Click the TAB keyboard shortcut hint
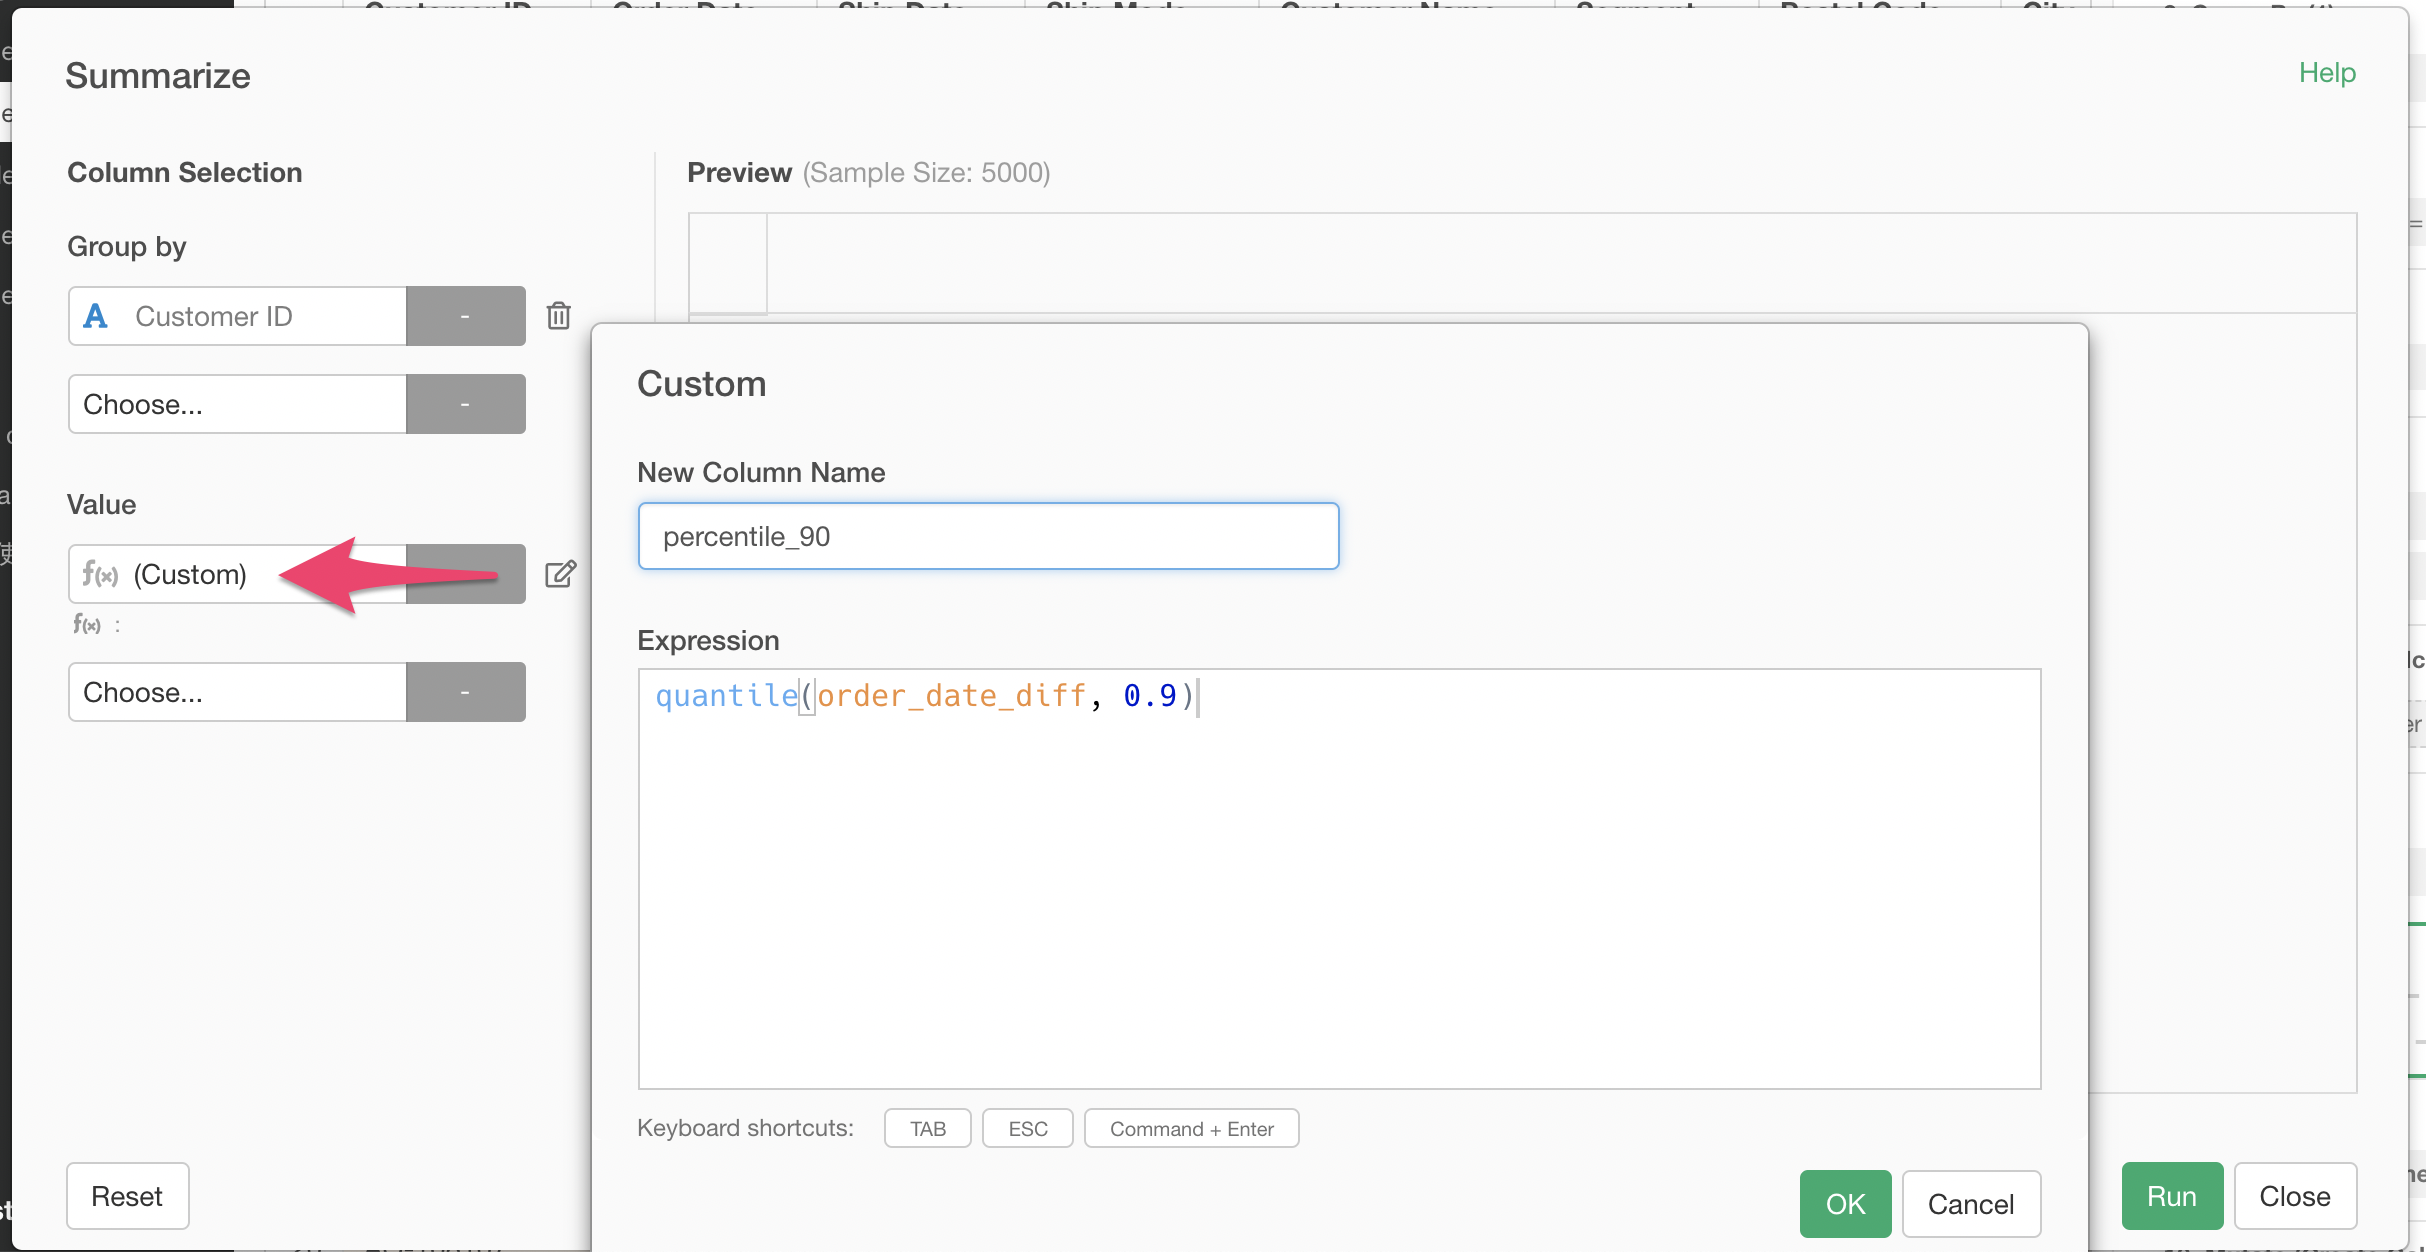Screen dimensions: 2426x1252 [x=927, y=1128]
